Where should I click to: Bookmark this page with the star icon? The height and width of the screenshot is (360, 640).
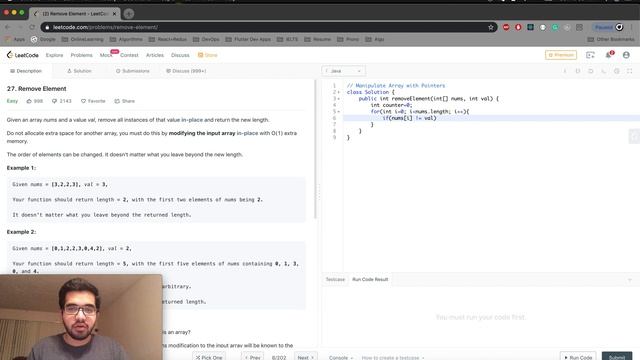[x=491, y=27]
